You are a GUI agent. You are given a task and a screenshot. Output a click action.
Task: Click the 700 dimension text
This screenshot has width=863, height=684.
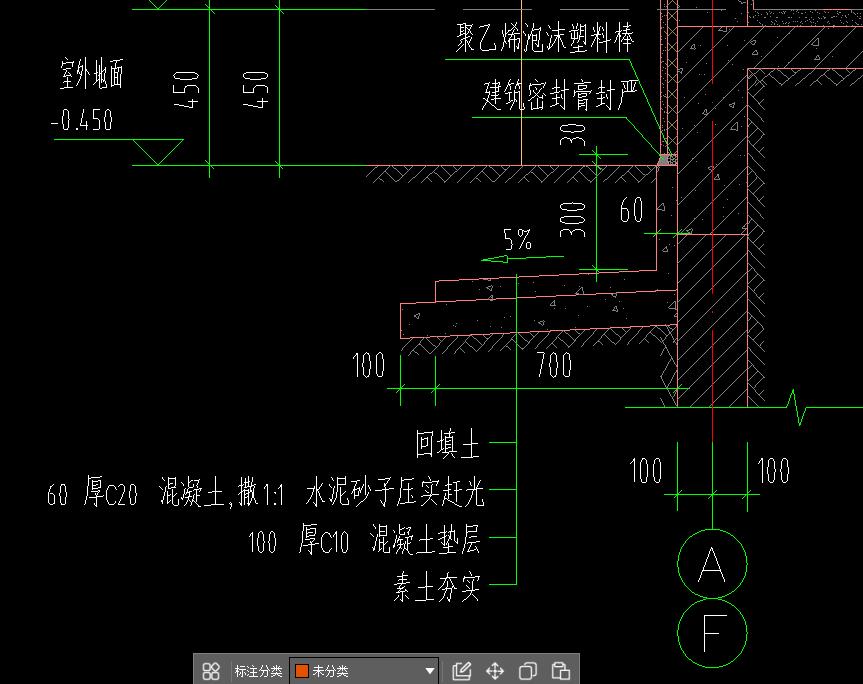(554, 365)
